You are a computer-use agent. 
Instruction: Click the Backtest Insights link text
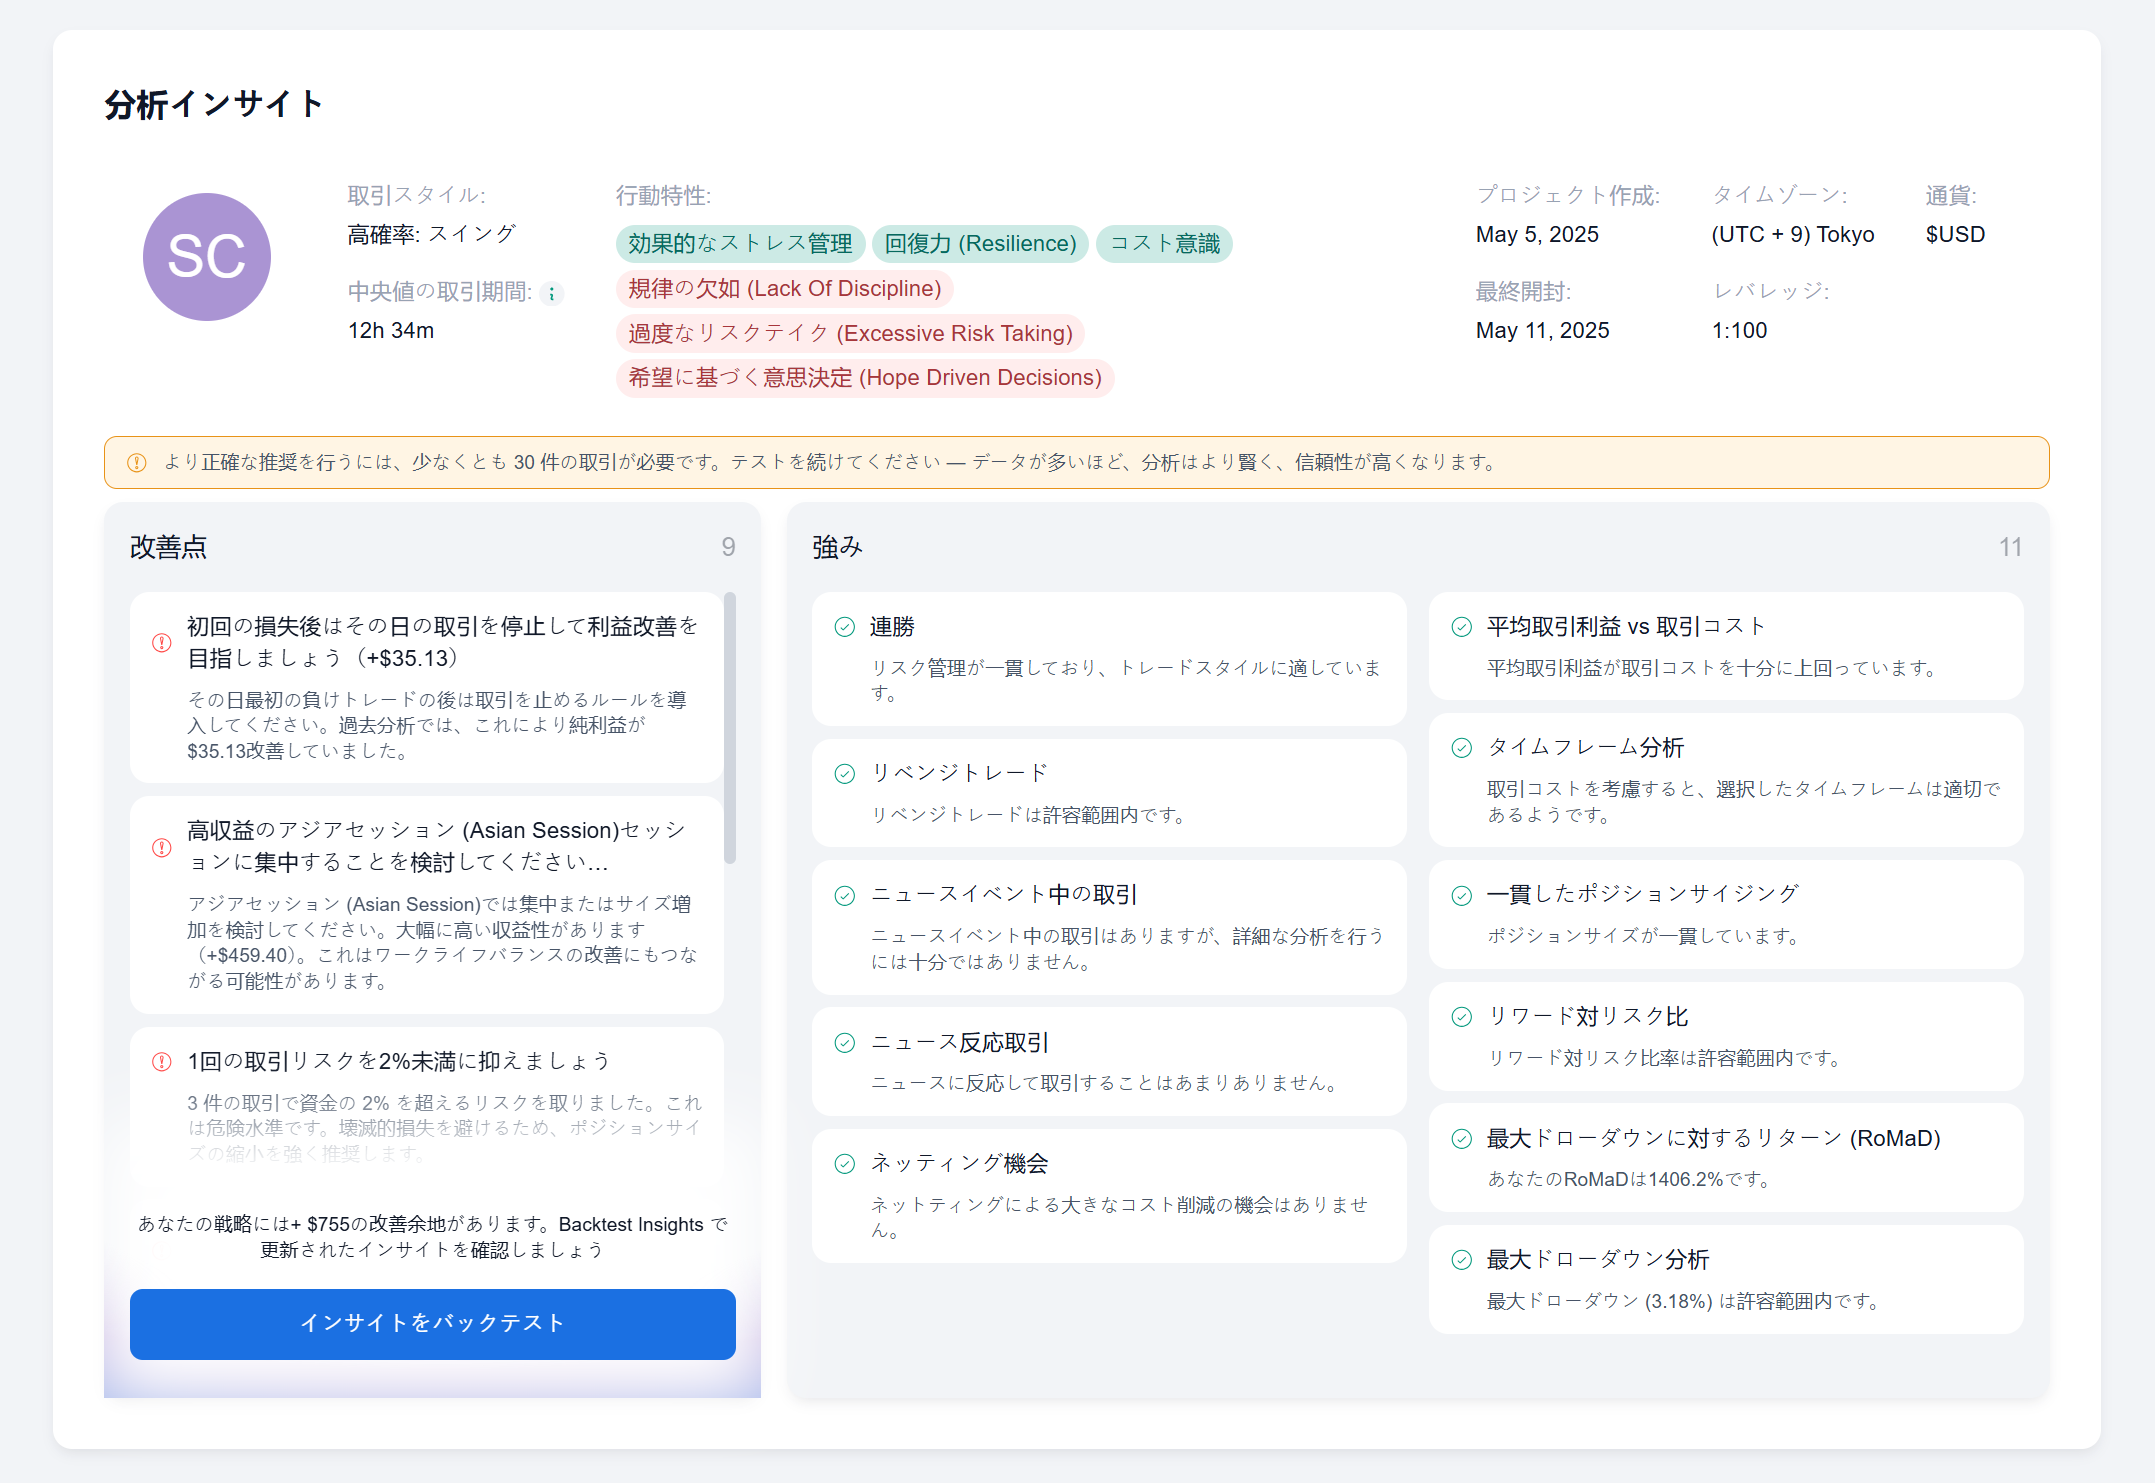click(631, 1223)
